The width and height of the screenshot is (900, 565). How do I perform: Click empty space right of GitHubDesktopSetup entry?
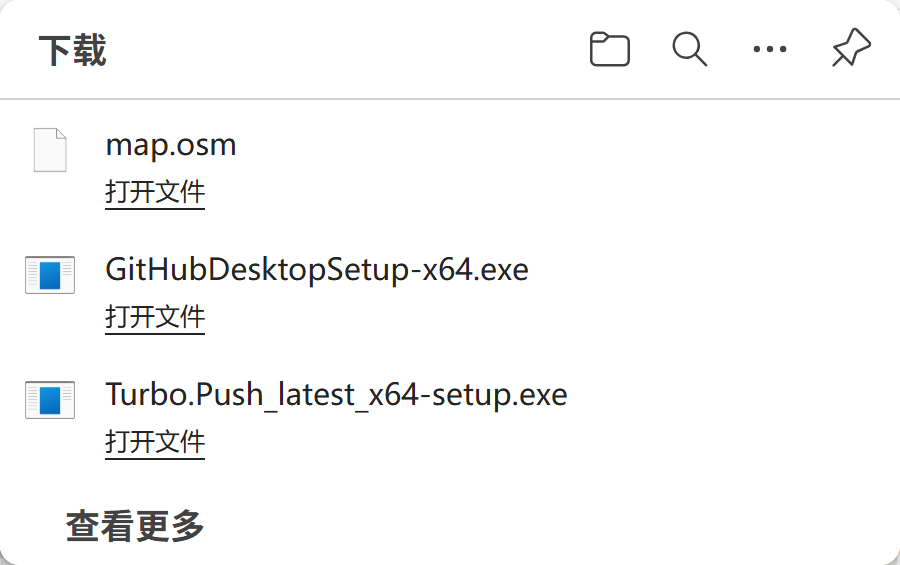point(720,290)
